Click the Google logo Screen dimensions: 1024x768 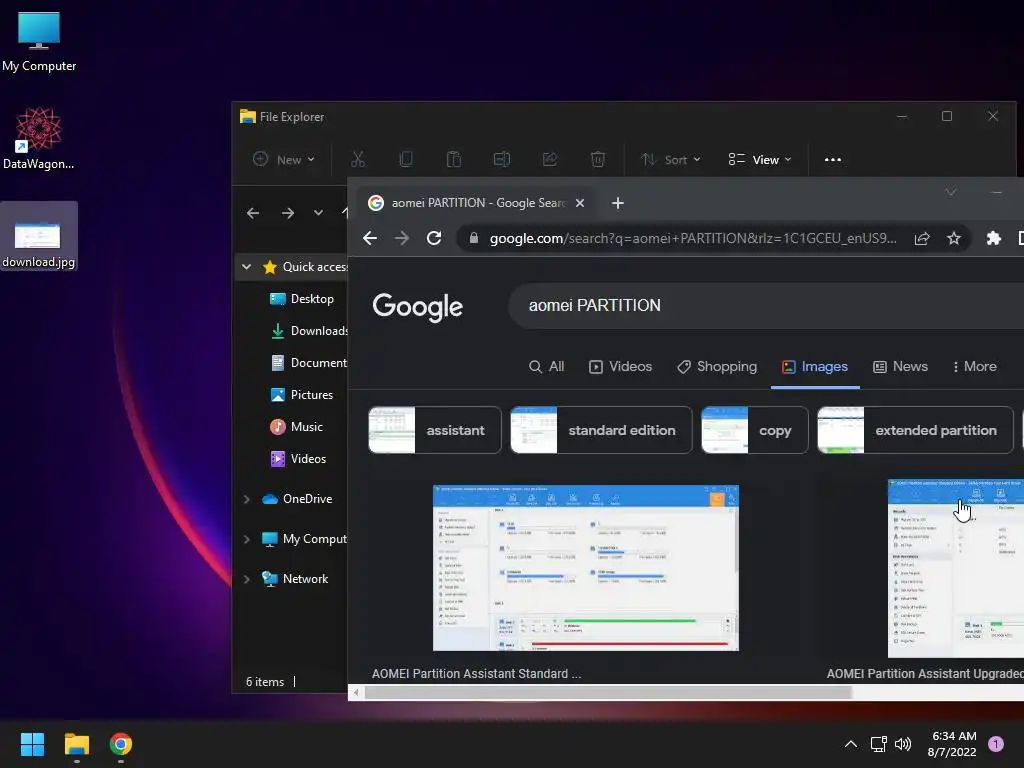[417, 307]
